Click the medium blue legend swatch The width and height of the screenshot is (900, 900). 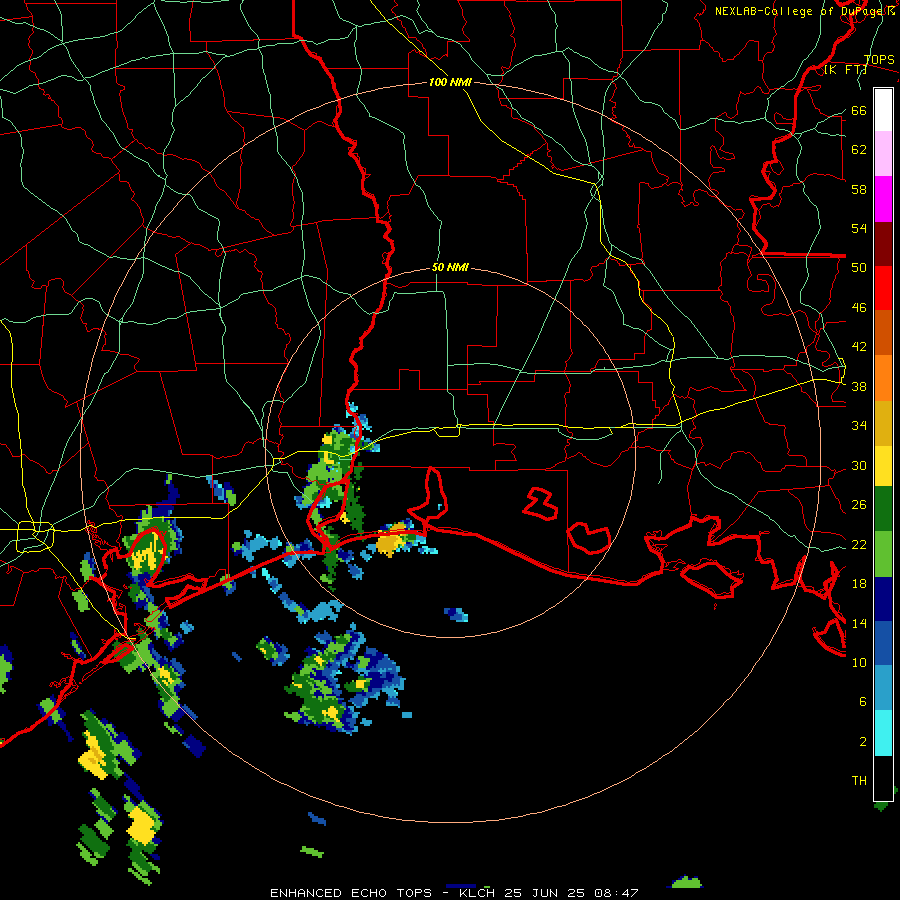pyautogui.click(x=883, y=644)
